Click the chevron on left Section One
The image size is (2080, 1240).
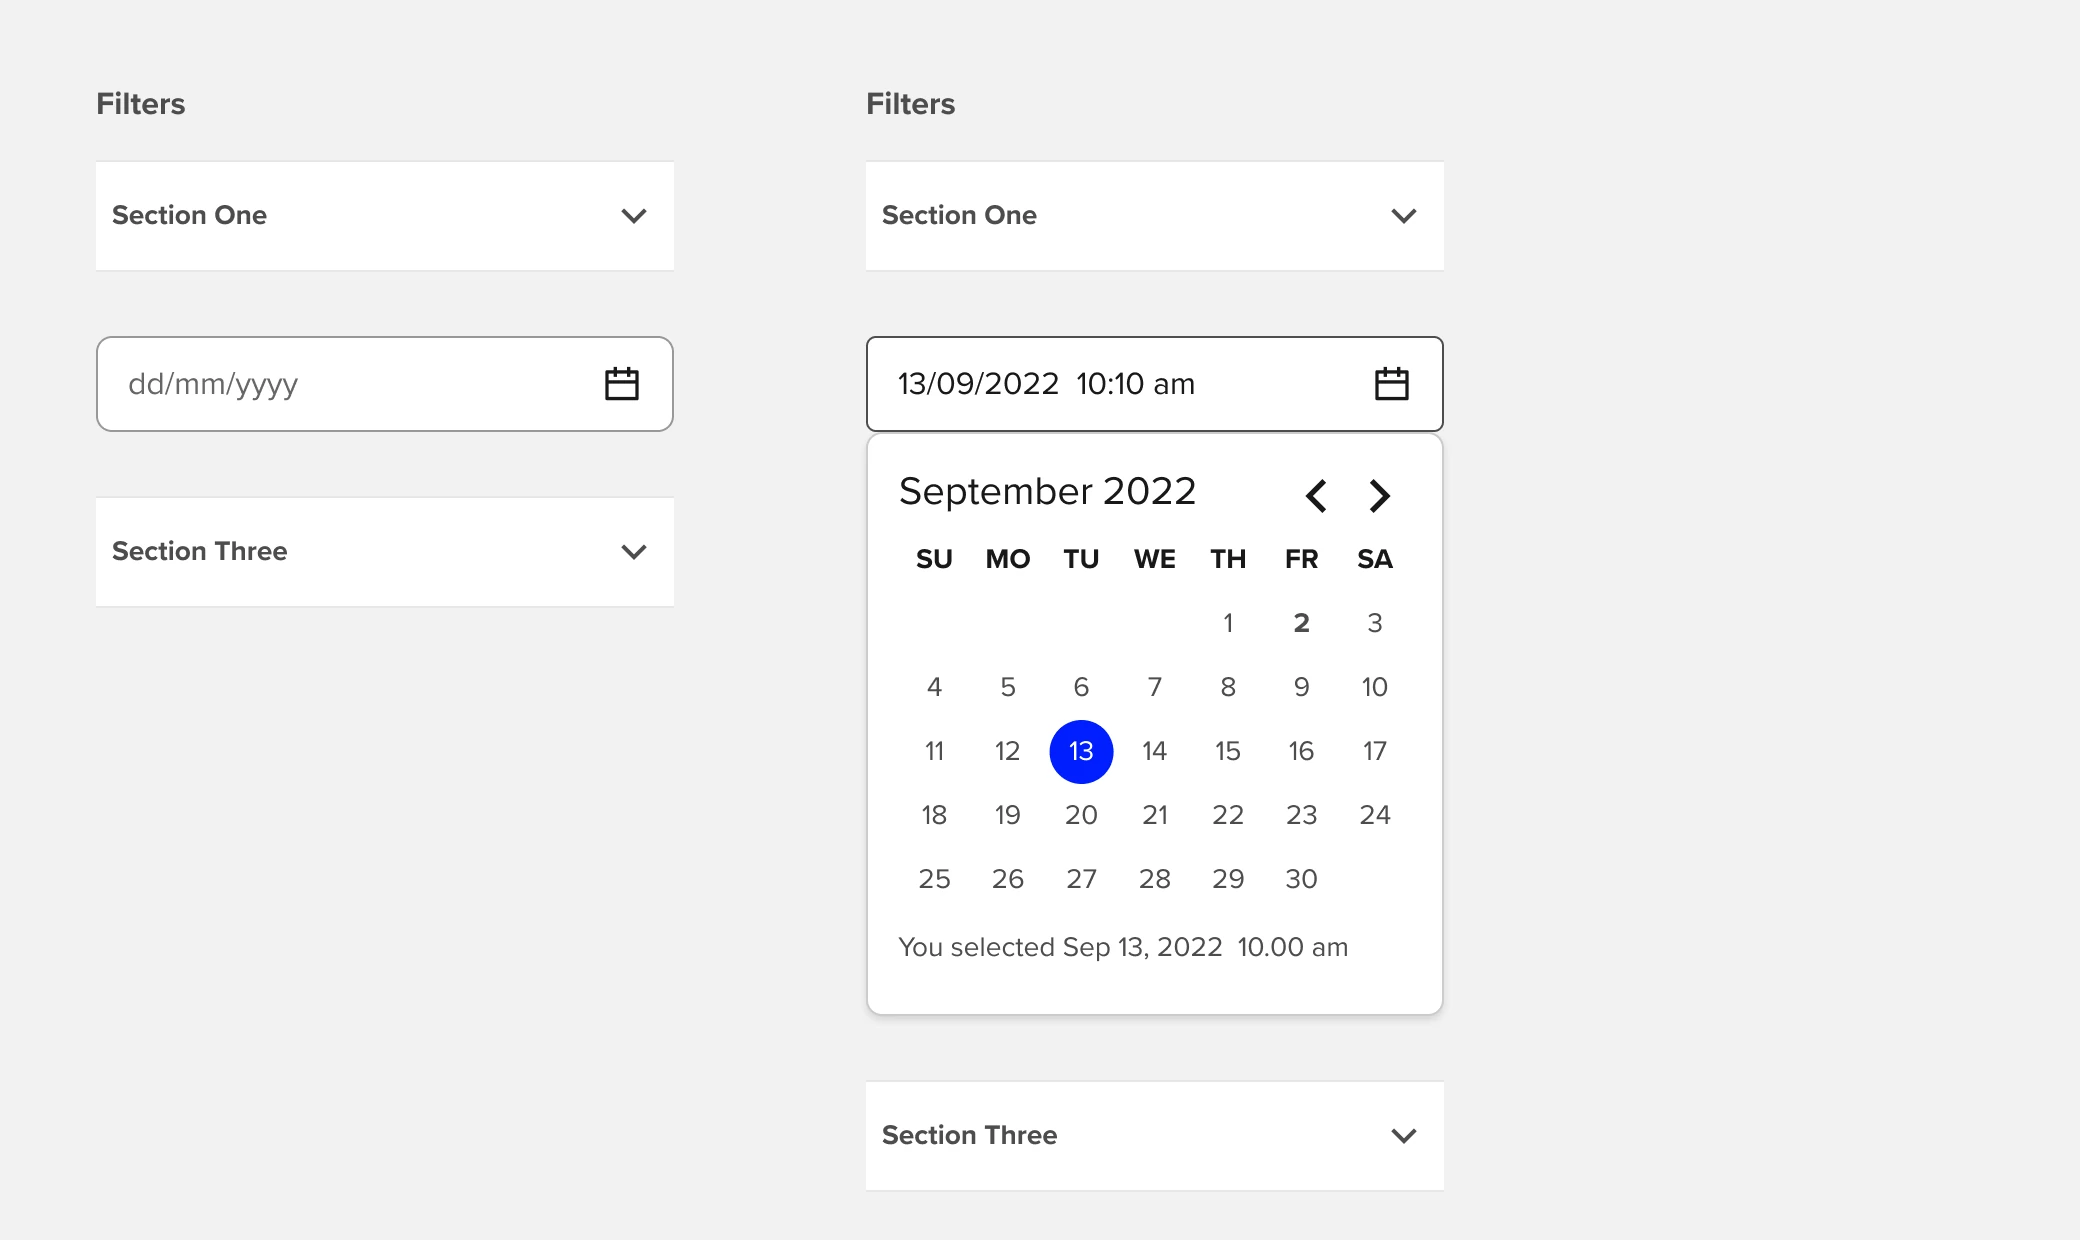pyautogui.click(x=632, y=216)
